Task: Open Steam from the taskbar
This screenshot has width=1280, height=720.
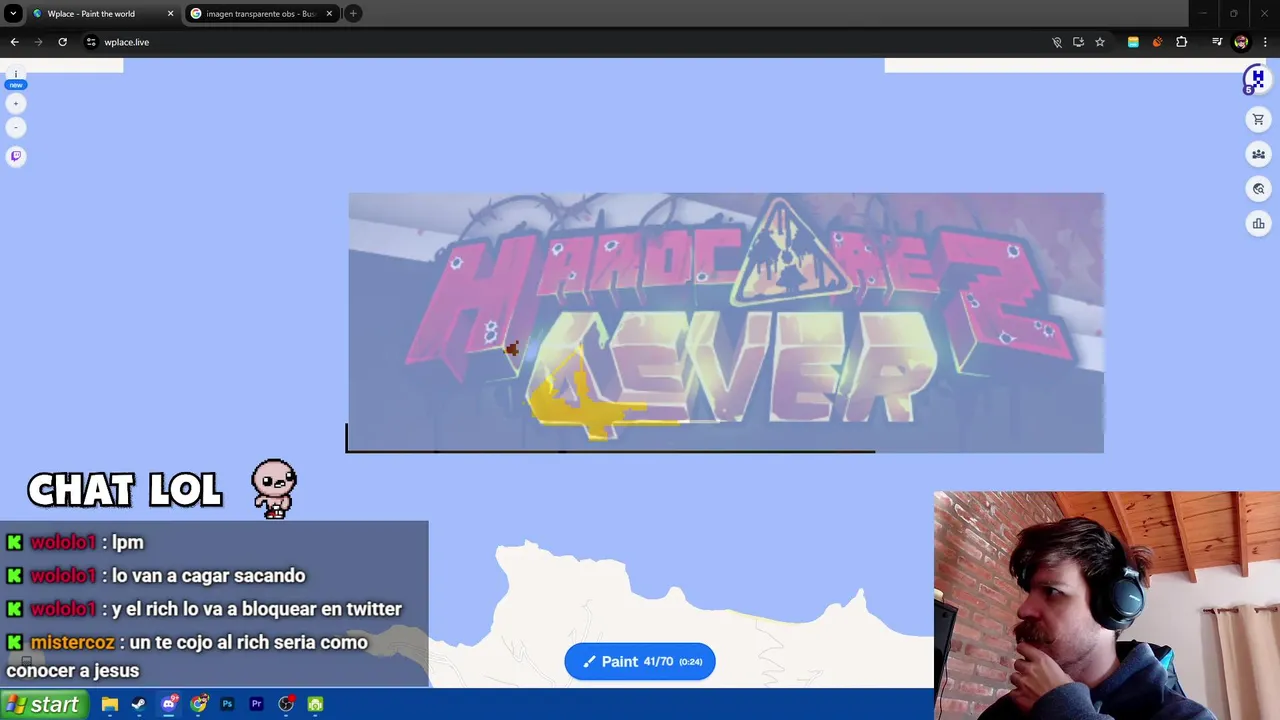Action: [139, 704]
